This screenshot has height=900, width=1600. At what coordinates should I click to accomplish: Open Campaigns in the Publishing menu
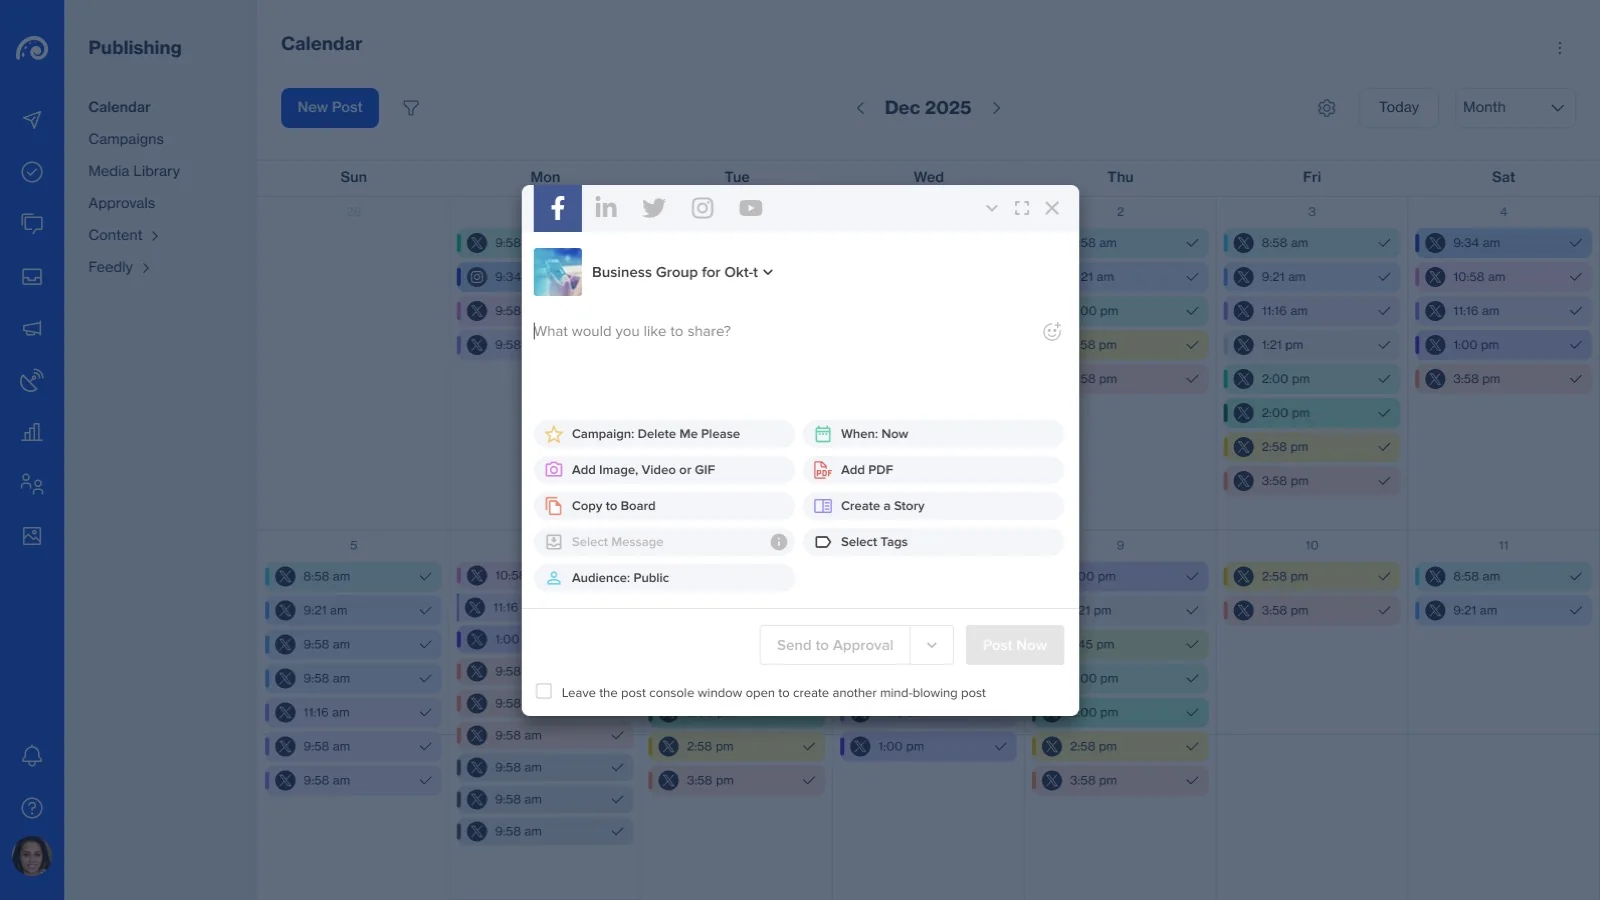[126, 139]
